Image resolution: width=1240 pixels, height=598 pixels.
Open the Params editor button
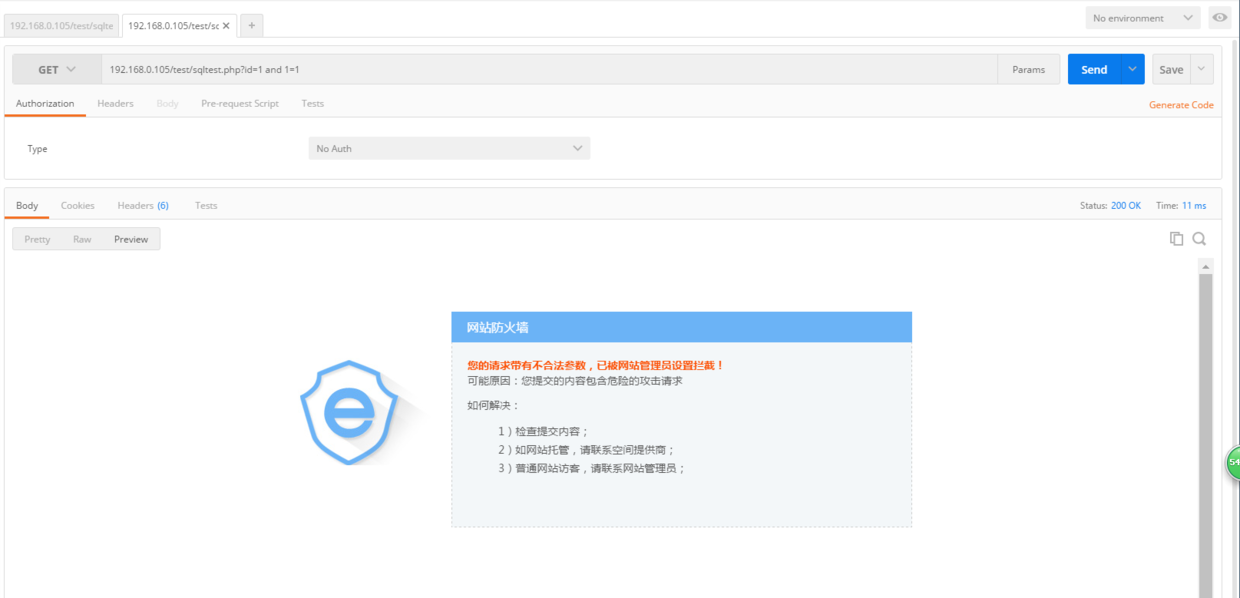(1029, 70)
